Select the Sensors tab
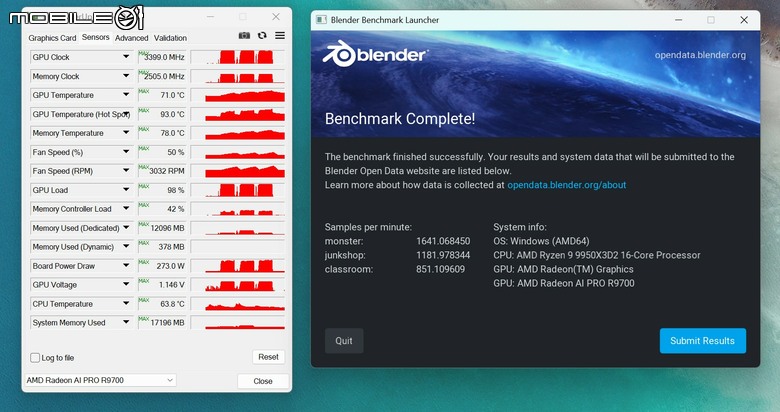The width and height of the screenshot is (780, 412). point(96,37)
